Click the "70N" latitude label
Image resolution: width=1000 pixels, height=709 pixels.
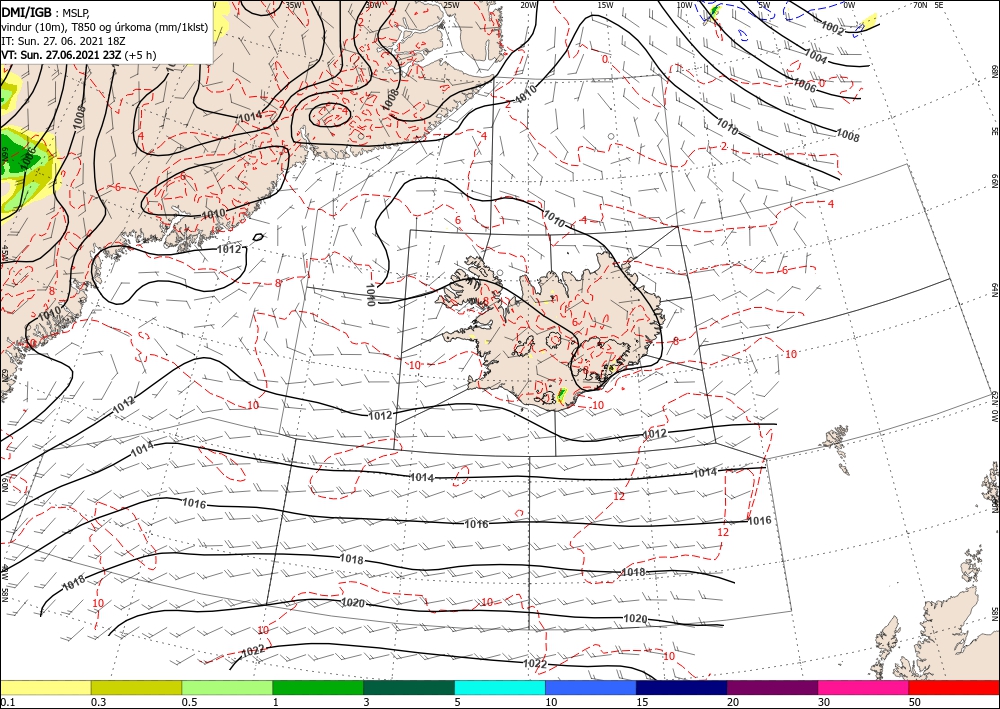[x=920, y=5]
